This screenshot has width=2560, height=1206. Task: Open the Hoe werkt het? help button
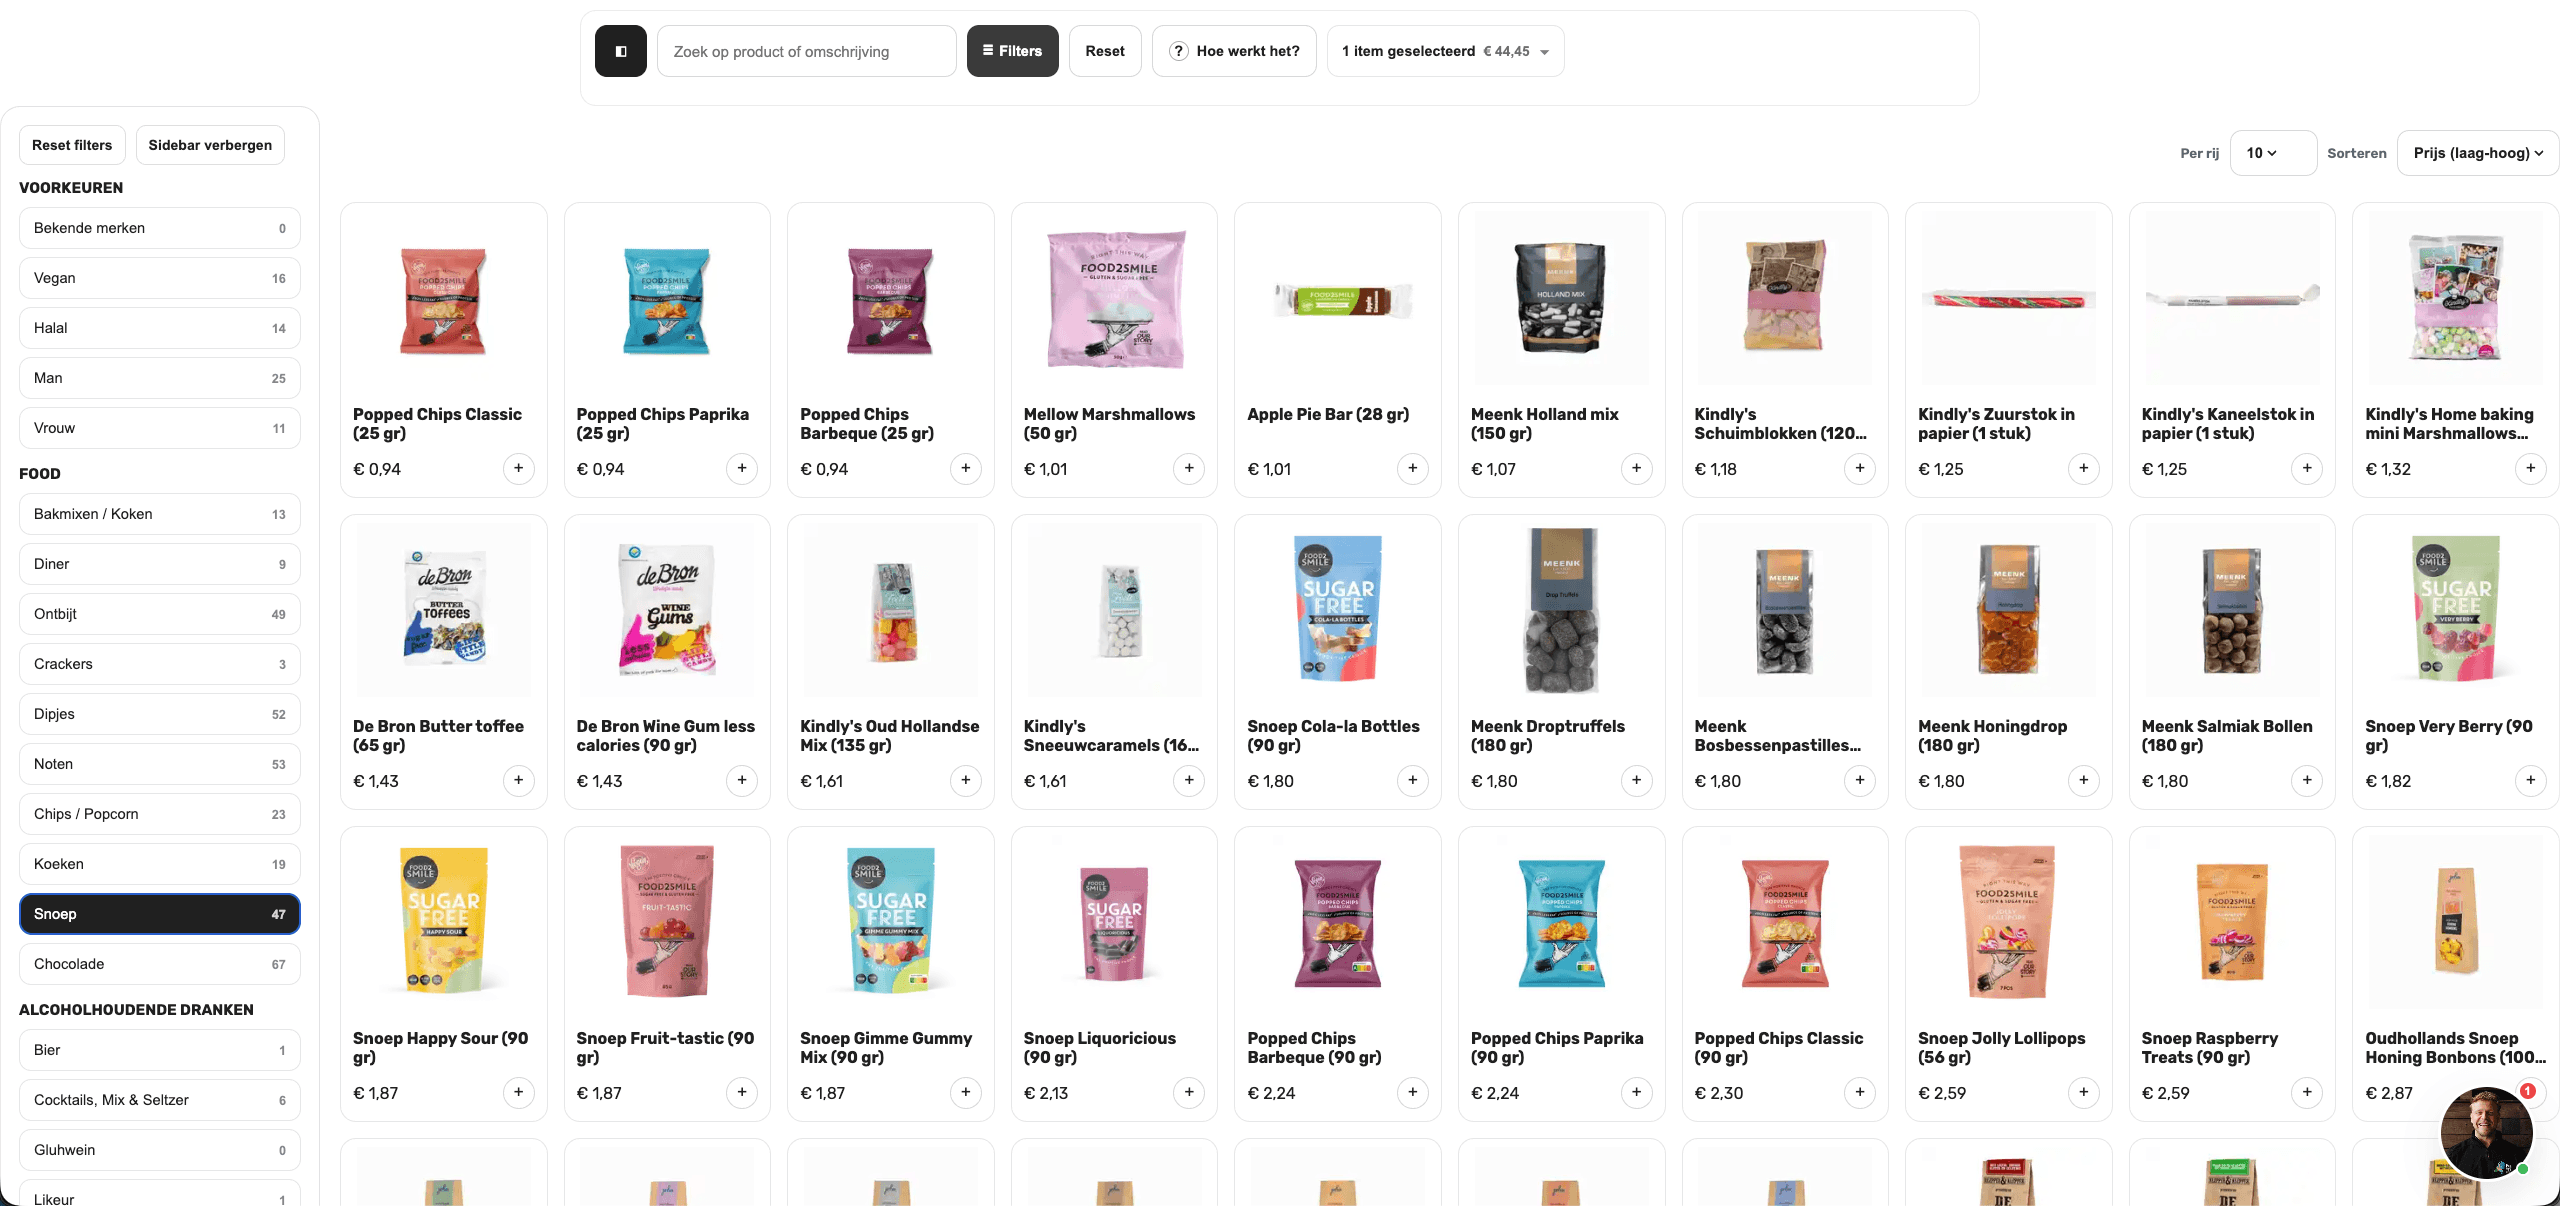(x=1234, y=51)
